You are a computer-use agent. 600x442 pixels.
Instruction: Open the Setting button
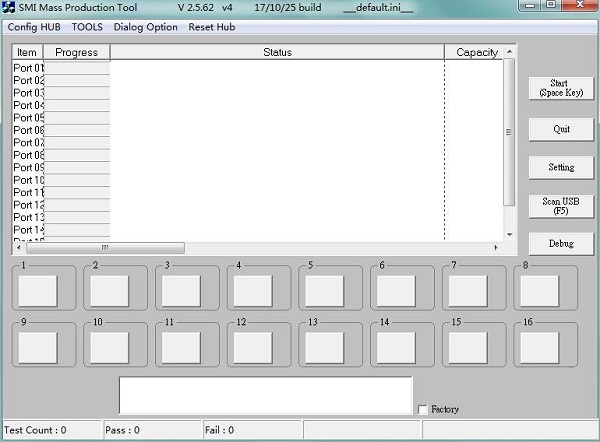coord(561,167)
